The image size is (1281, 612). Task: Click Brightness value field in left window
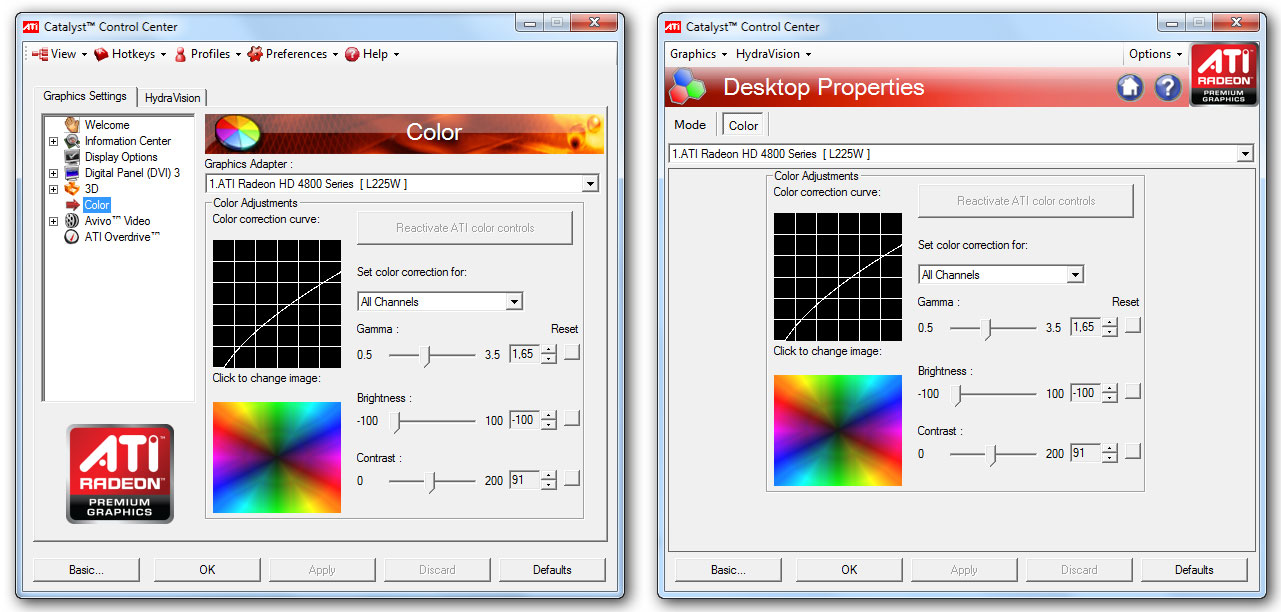524,420
